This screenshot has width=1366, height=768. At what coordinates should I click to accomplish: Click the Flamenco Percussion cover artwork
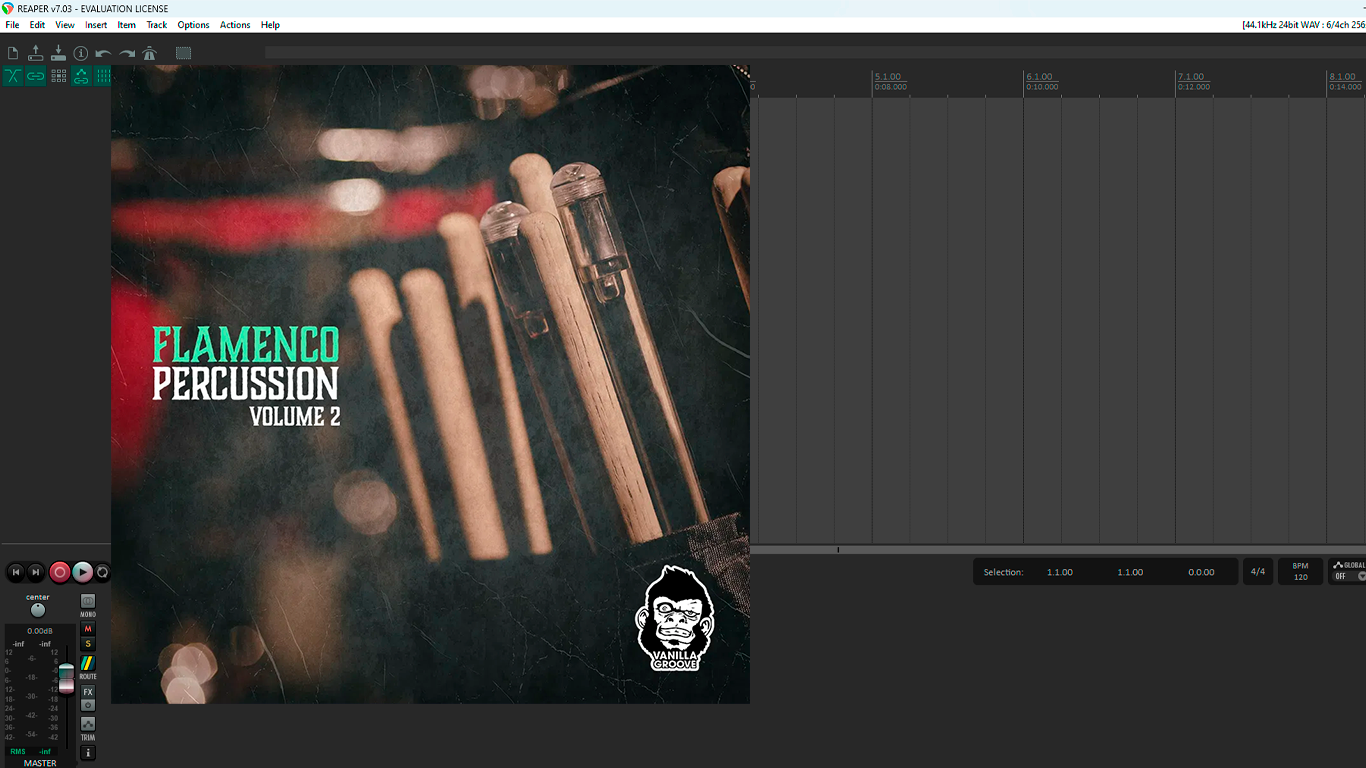430,384
